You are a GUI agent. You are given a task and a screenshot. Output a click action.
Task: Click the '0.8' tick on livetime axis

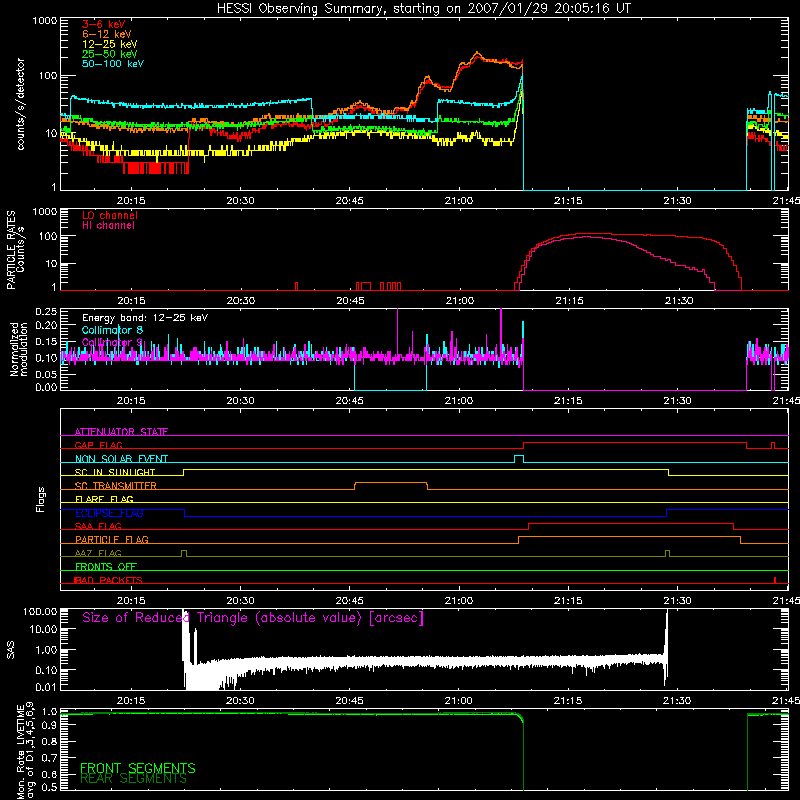(x=50, y=741)
